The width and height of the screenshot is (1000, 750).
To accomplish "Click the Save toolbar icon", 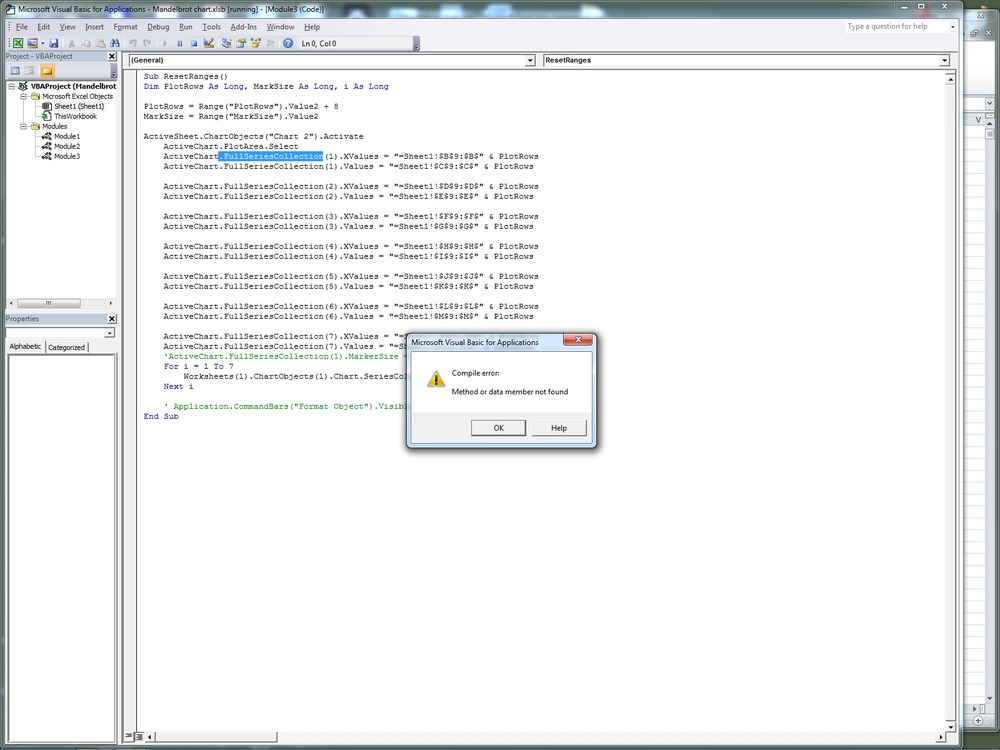I will coord(54,44).
